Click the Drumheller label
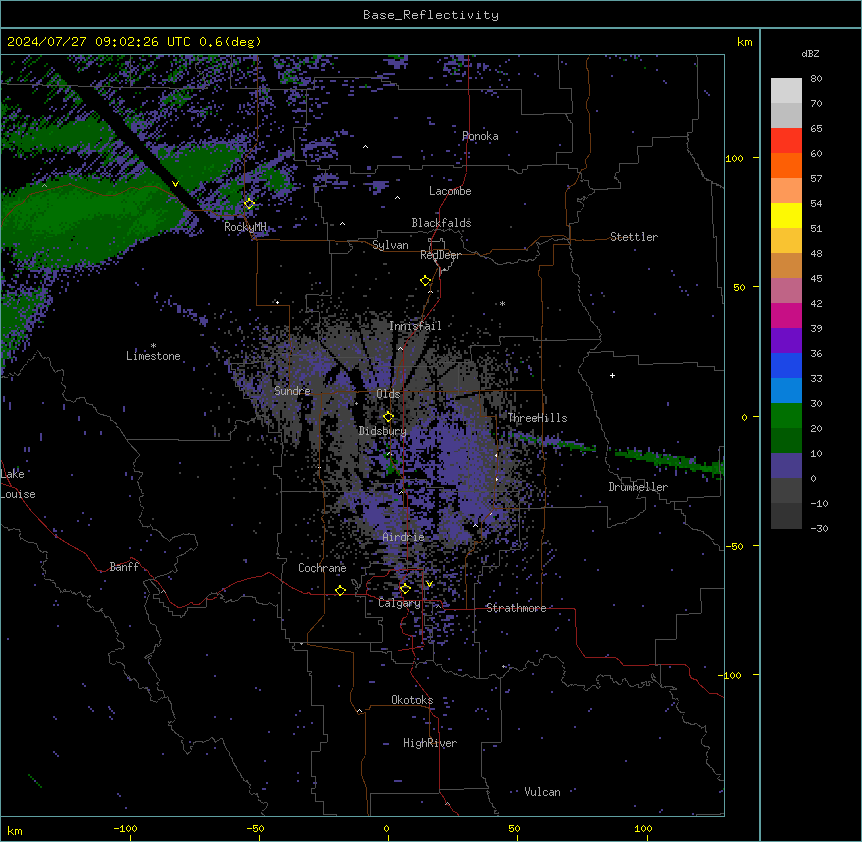Screen dimensions: 862x842 pos(638,487)
